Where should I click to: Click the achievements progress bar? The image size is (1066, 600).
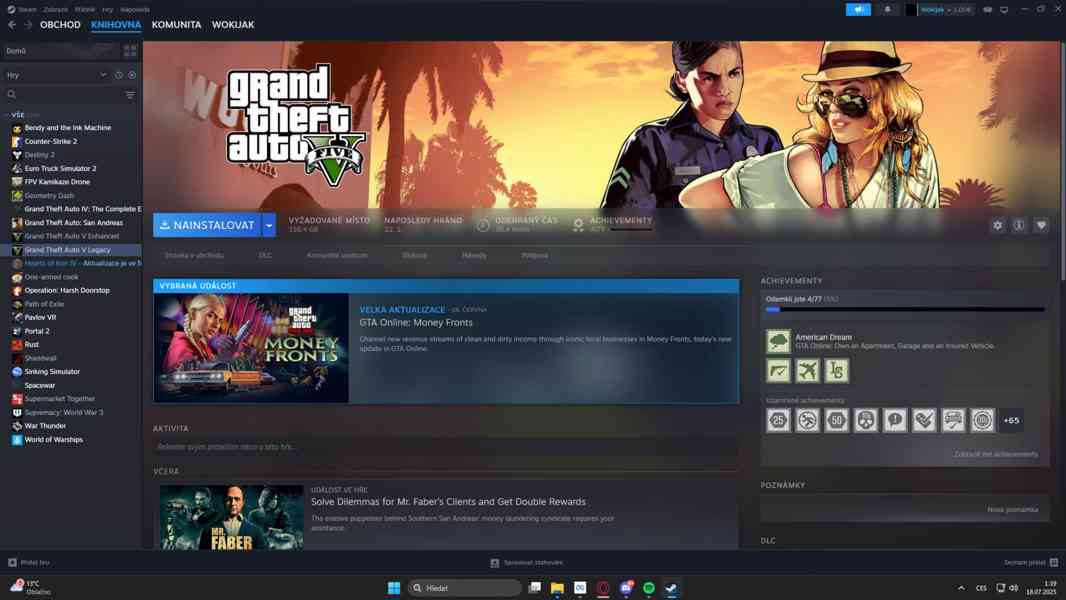pos(905,310)
